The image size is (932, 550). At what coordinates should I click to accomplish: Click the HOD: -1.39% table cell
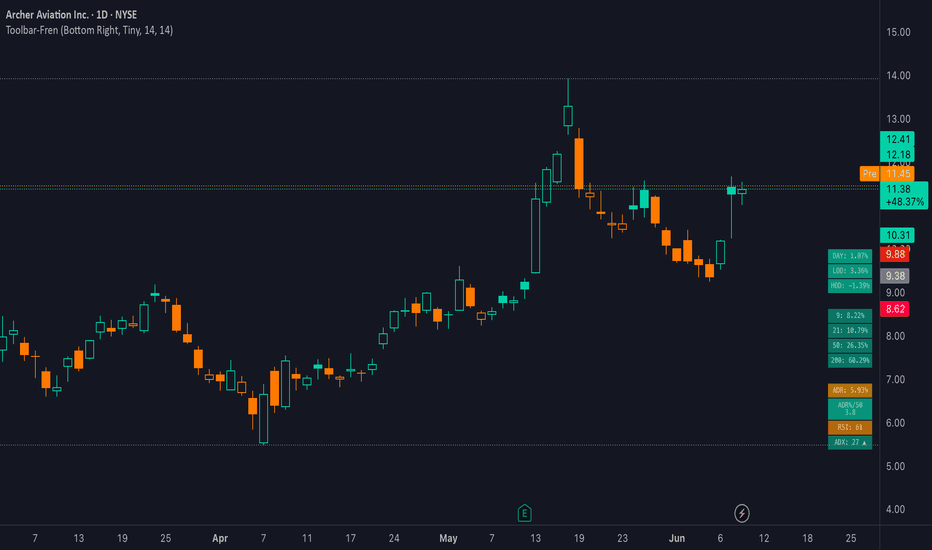coord(850,285)
